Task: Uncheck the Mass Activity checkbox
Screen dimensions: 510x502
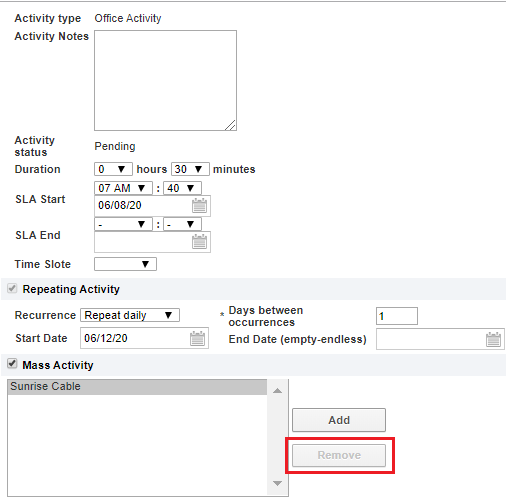Action: tap(12, 364)
